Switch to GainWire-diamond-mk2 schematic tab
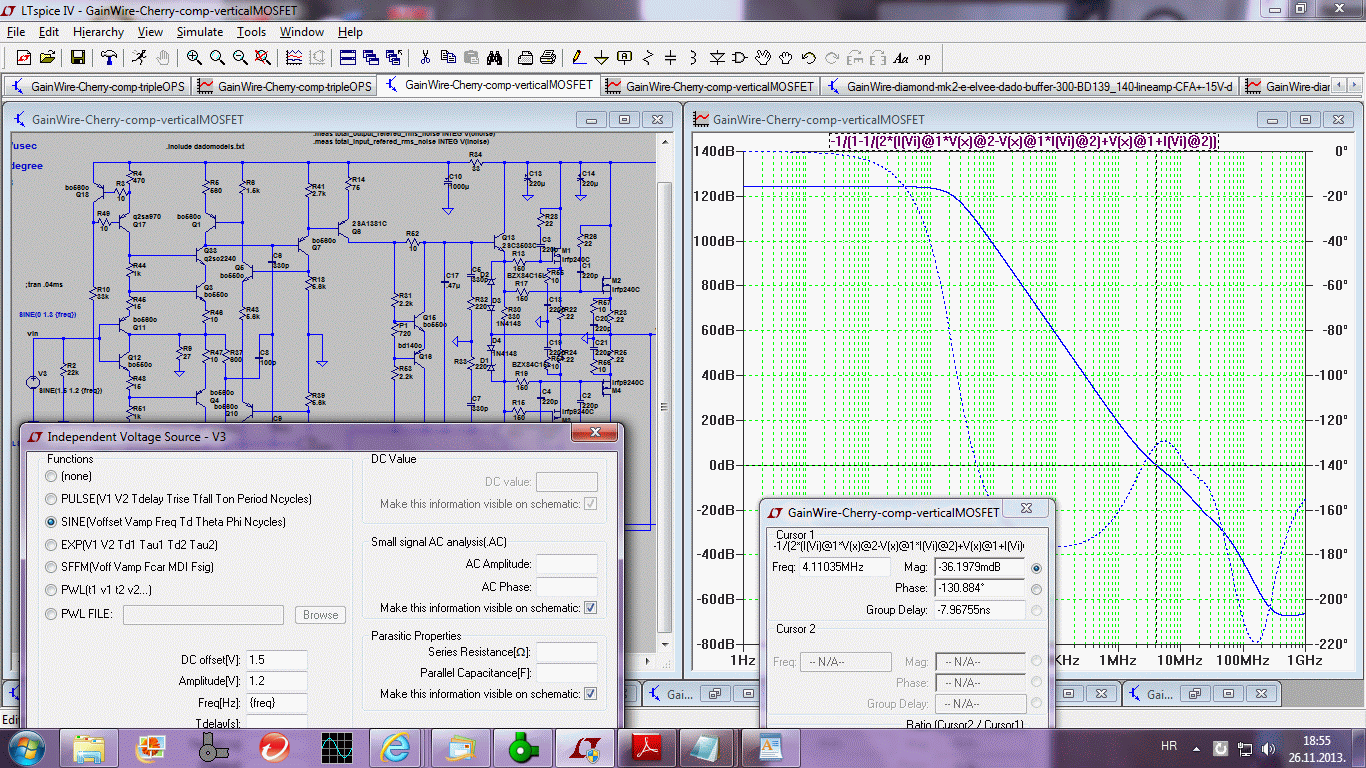Image resolution: width=1366 pixels, height=768 pixels. pos(1030,86)
